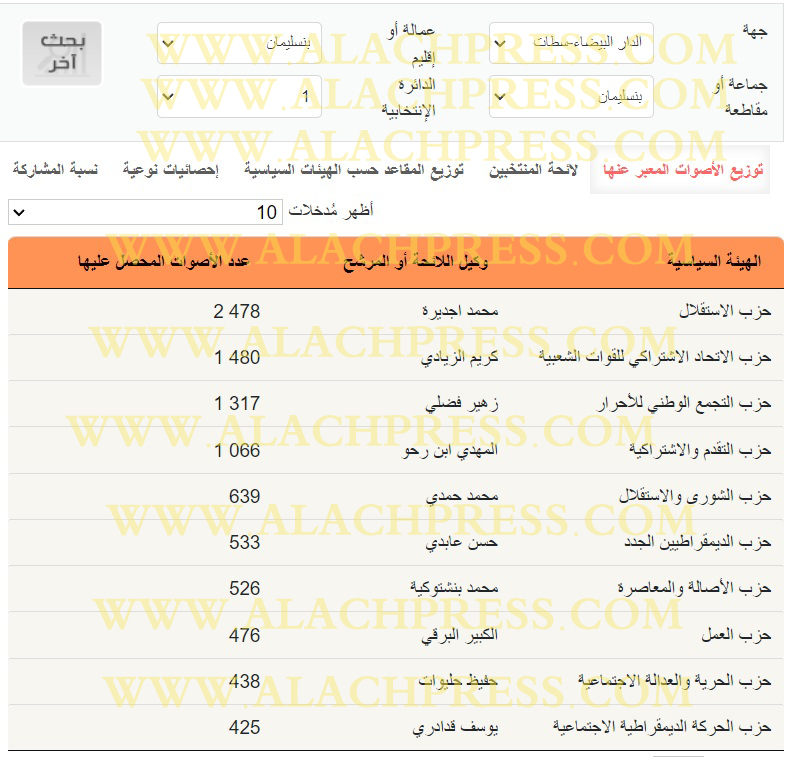Sort by الهيئة السياسية column header
789x757 pixels.
point(714,262)
